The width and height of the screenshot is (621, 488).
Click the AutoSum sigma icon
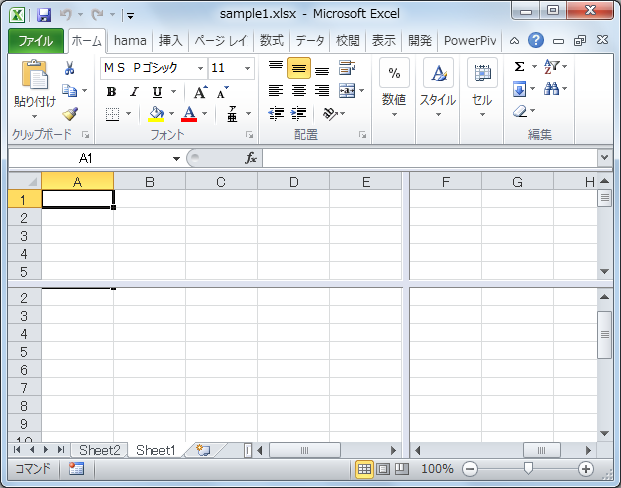pyautogui.click(x=519, y=67)
